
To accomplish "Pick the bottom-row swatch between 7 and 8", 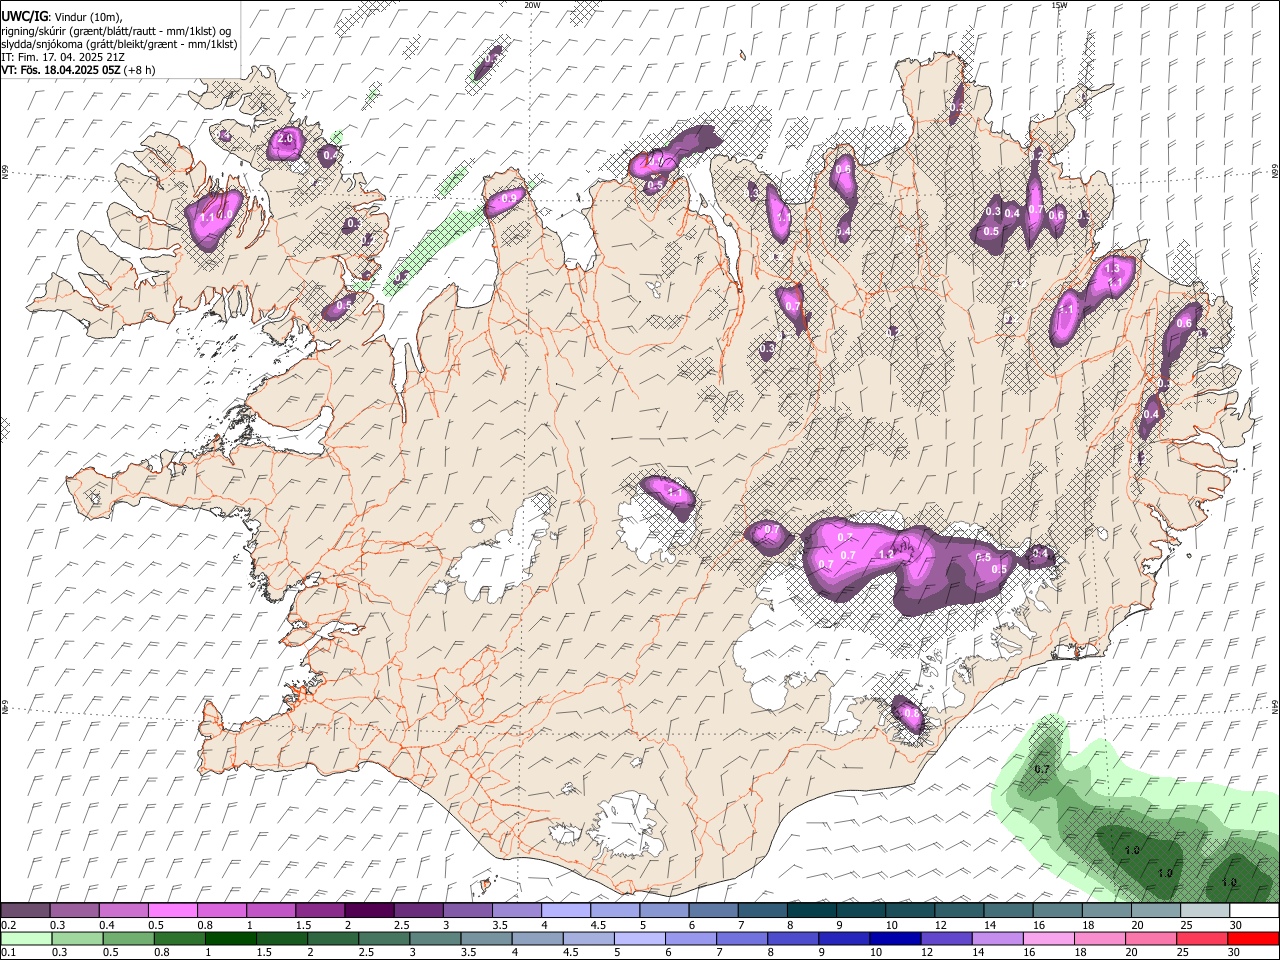I will pos(741,938).
